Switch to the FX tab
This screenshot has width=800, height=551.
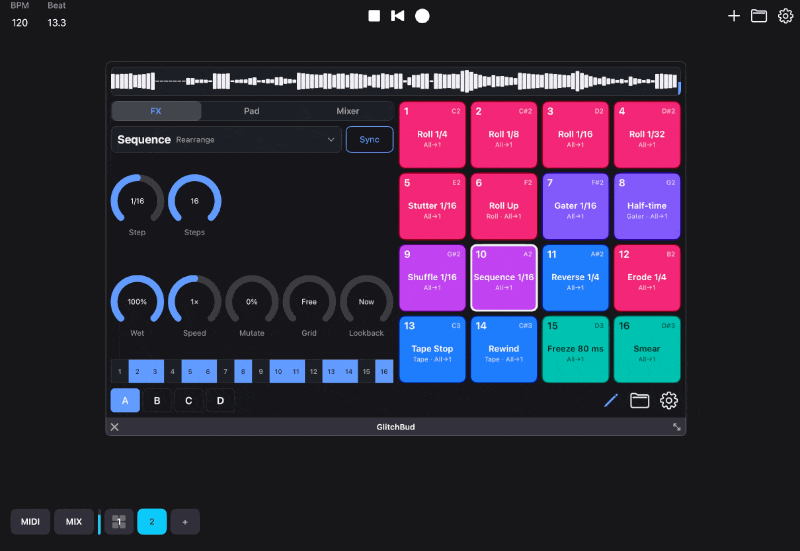point(156,111)
